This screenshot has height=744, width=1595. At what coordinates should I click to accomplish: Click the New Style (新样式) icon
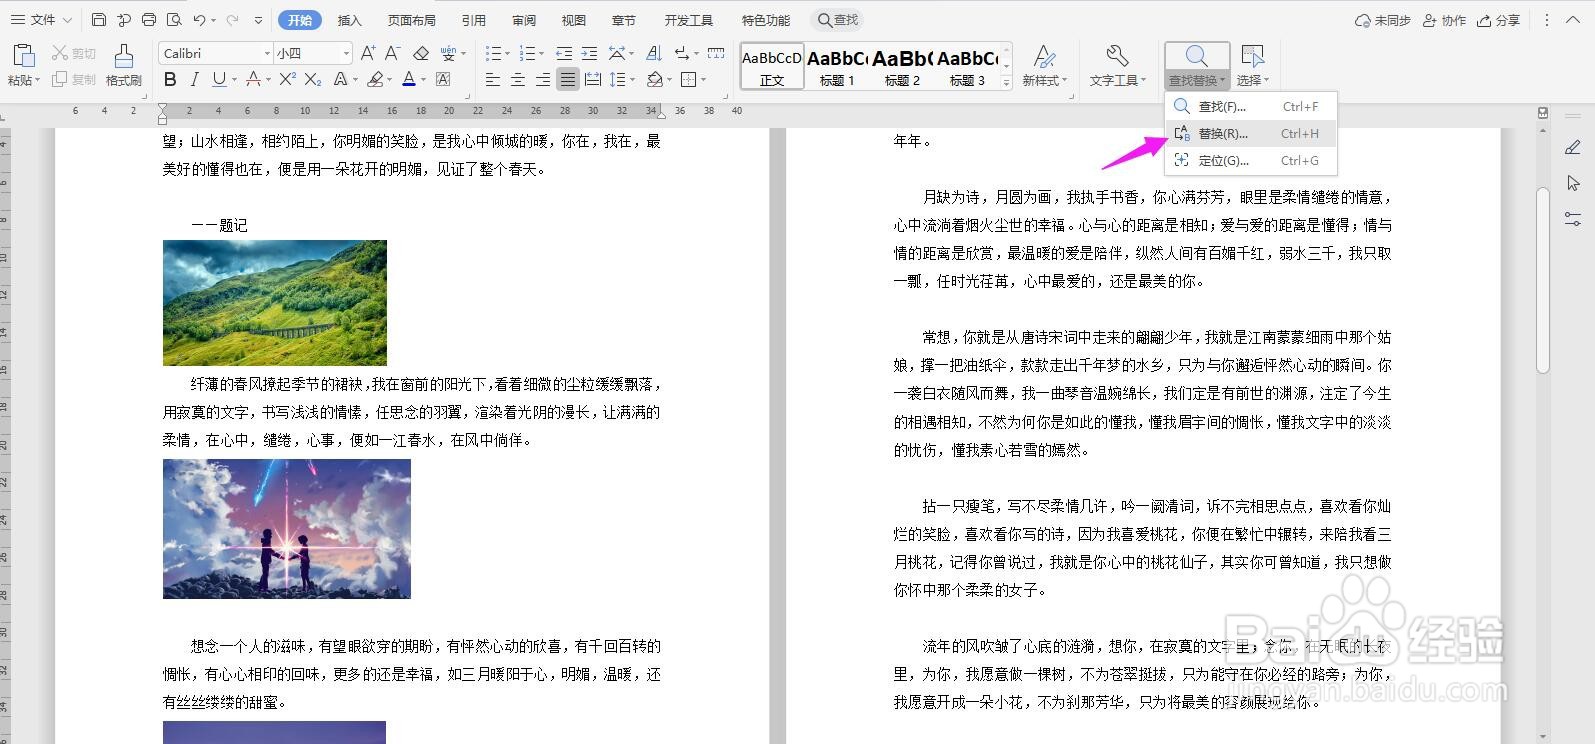(x=1044, y=56)
